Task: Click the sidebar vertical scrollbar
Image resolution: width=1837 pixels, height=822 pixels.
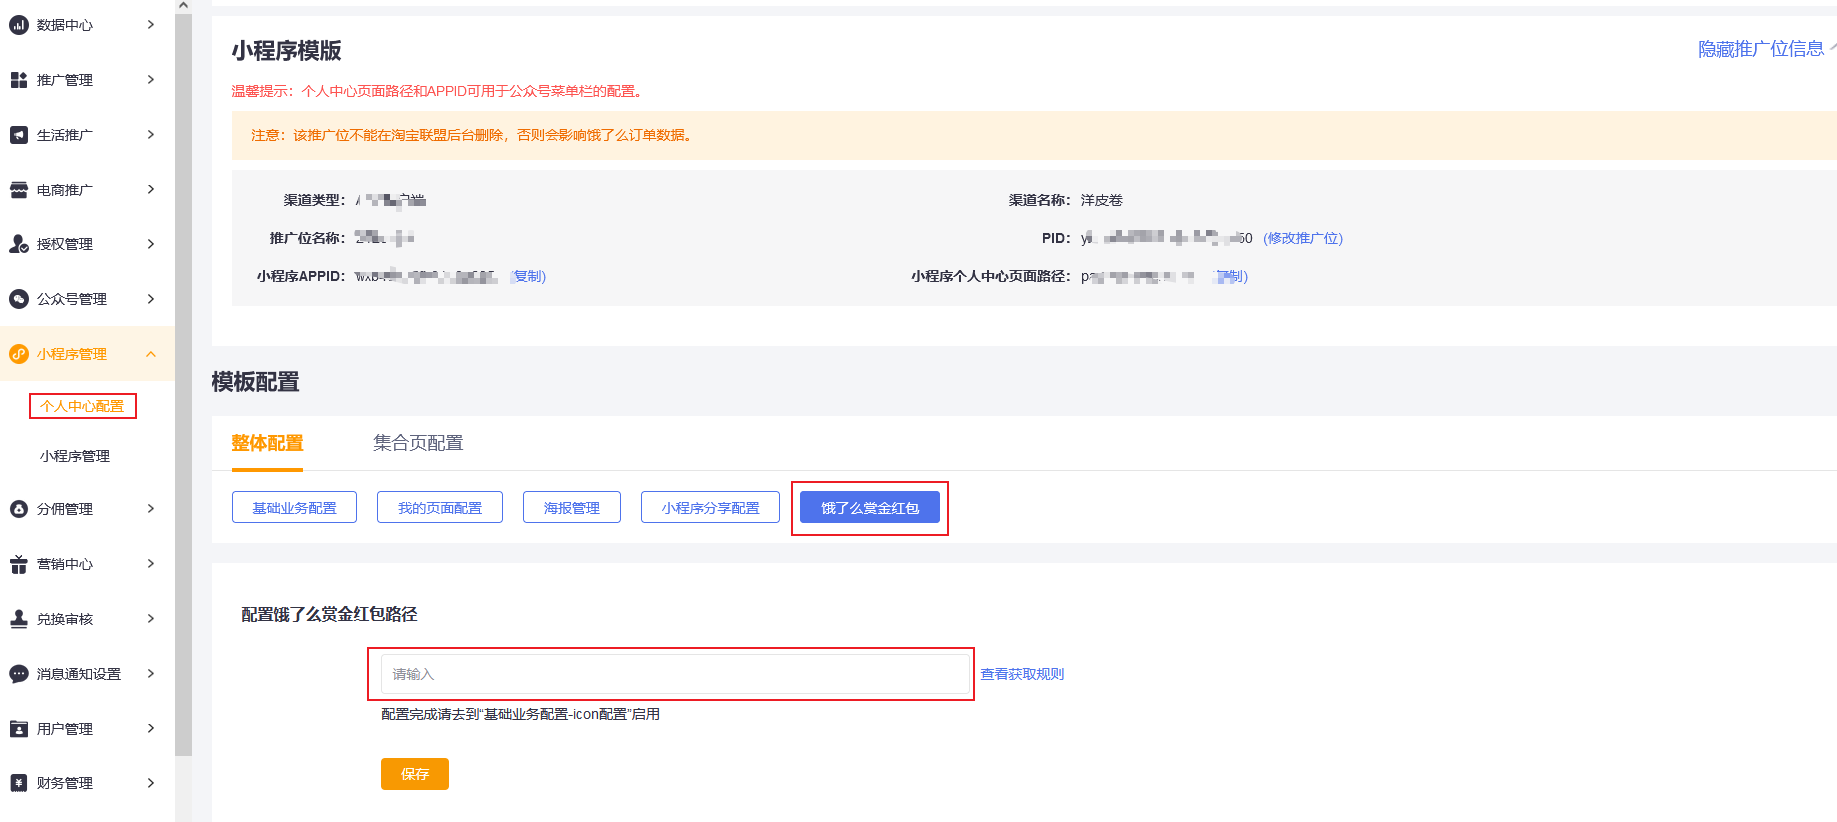Action: coord(183,385)
